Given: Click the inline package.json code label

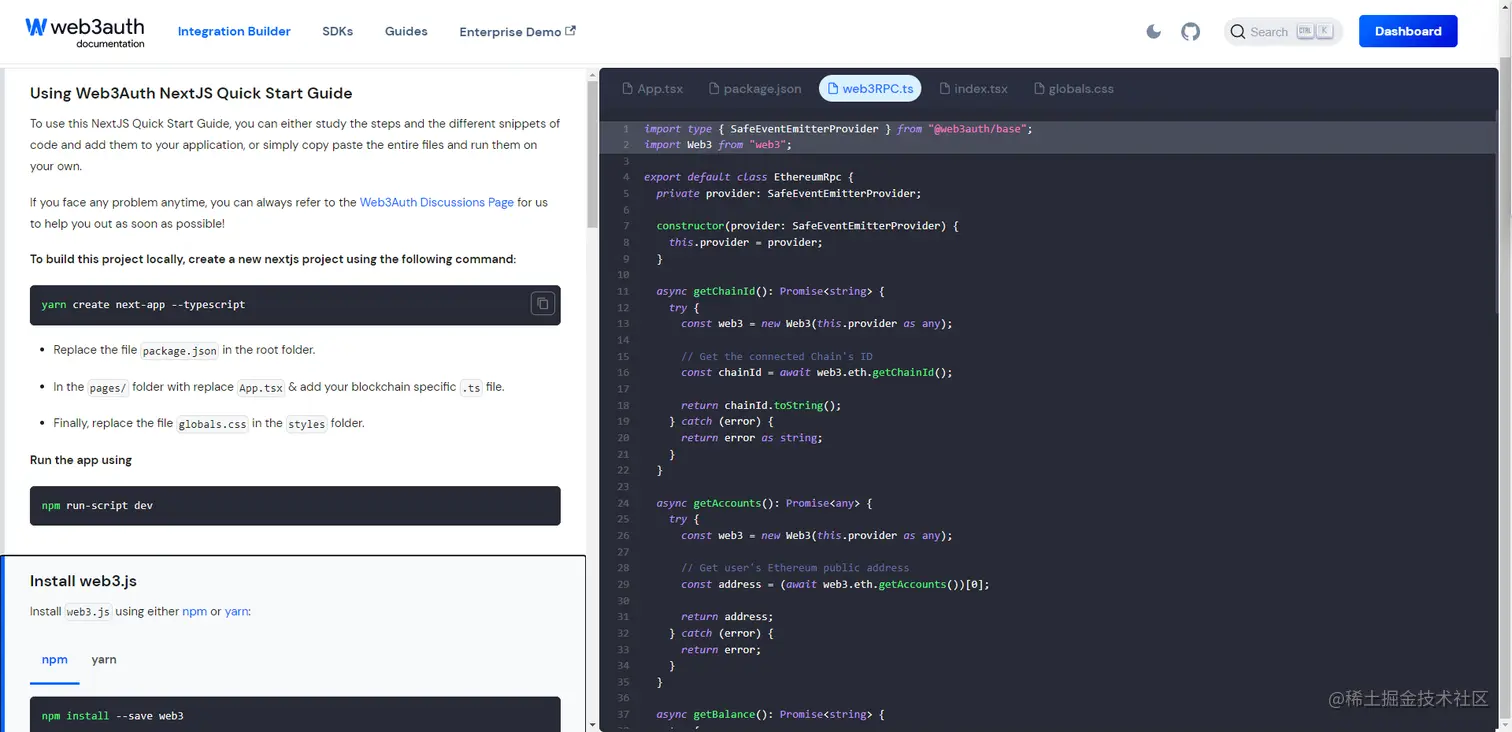Looking at the screenshot, I should pos(179,351).
